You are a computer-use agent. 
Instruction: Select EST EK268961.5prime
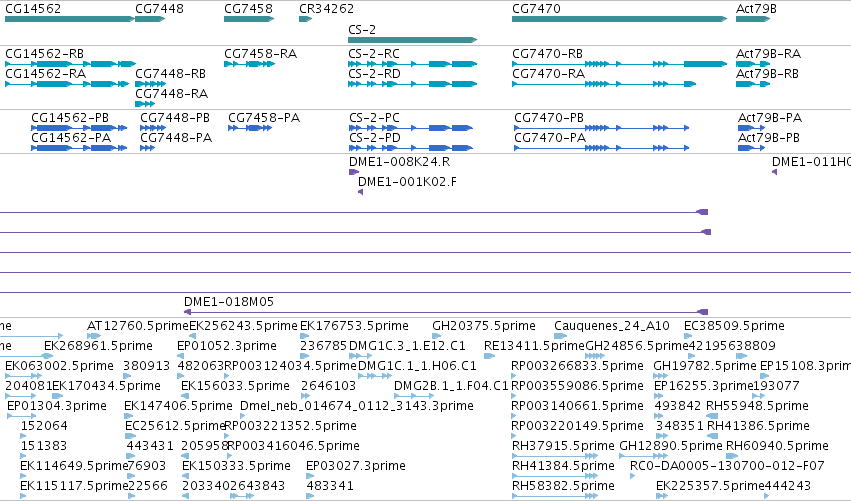pyautogui.click(x=48, y=356)
